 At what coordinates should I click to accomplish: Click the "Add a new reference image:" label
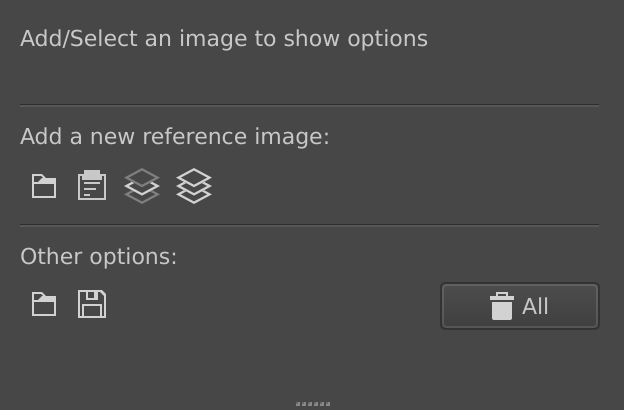pyautogui.click(x=175, y=137)
